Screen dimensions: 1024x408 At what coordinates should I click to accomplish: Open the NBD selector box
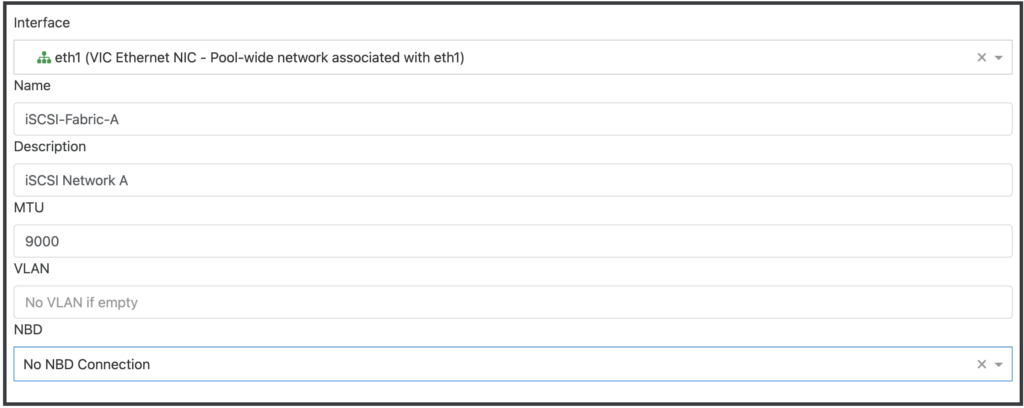(500, 365)
